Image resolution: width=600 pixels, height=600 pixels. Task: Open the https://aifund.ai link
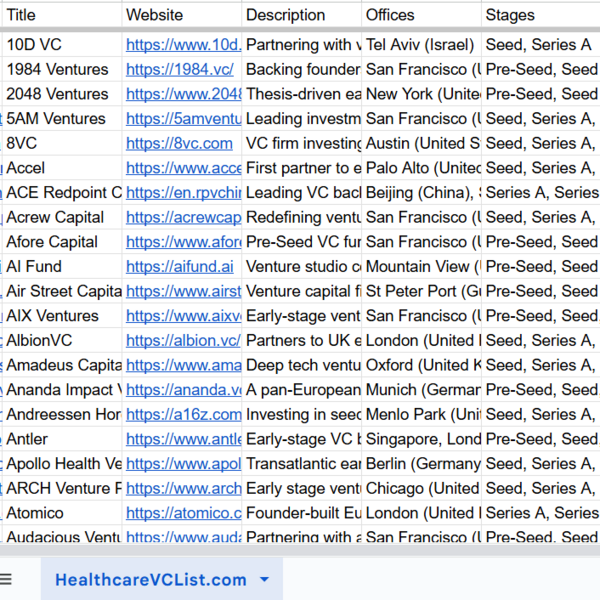[179, 267]
